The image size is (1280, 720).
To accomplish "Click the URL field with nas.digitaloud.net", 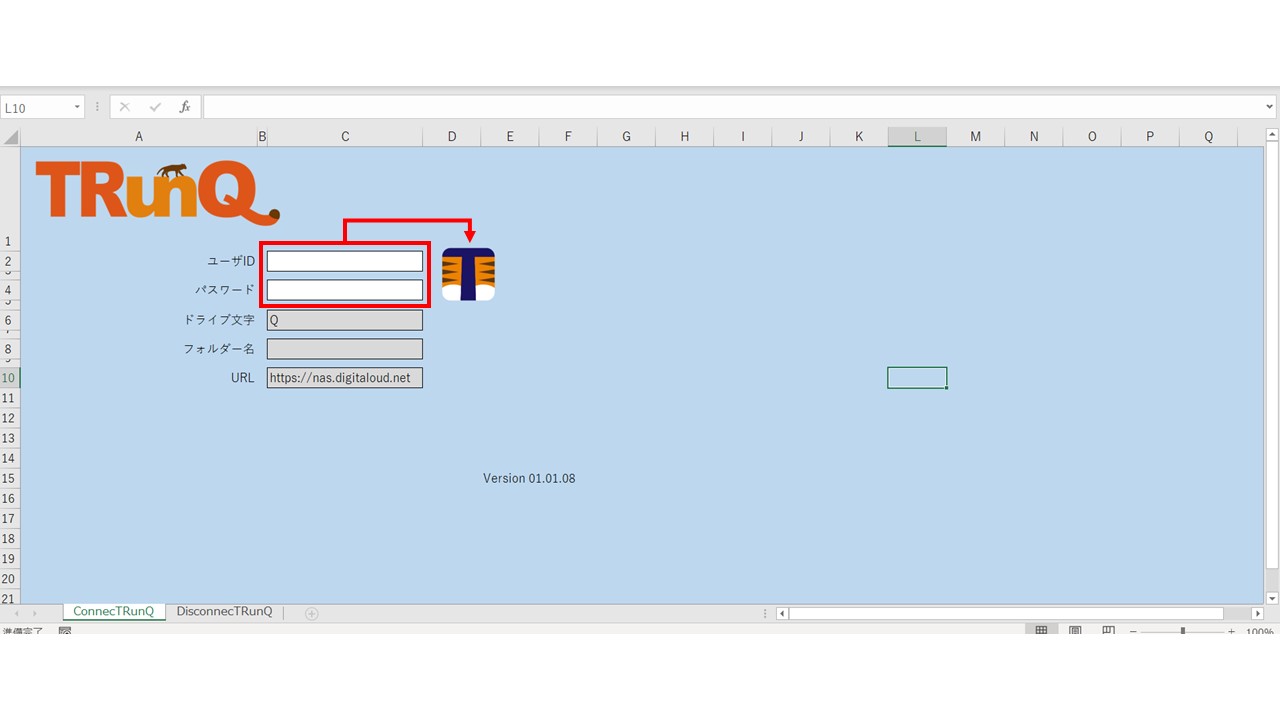I will pos(345,378).
